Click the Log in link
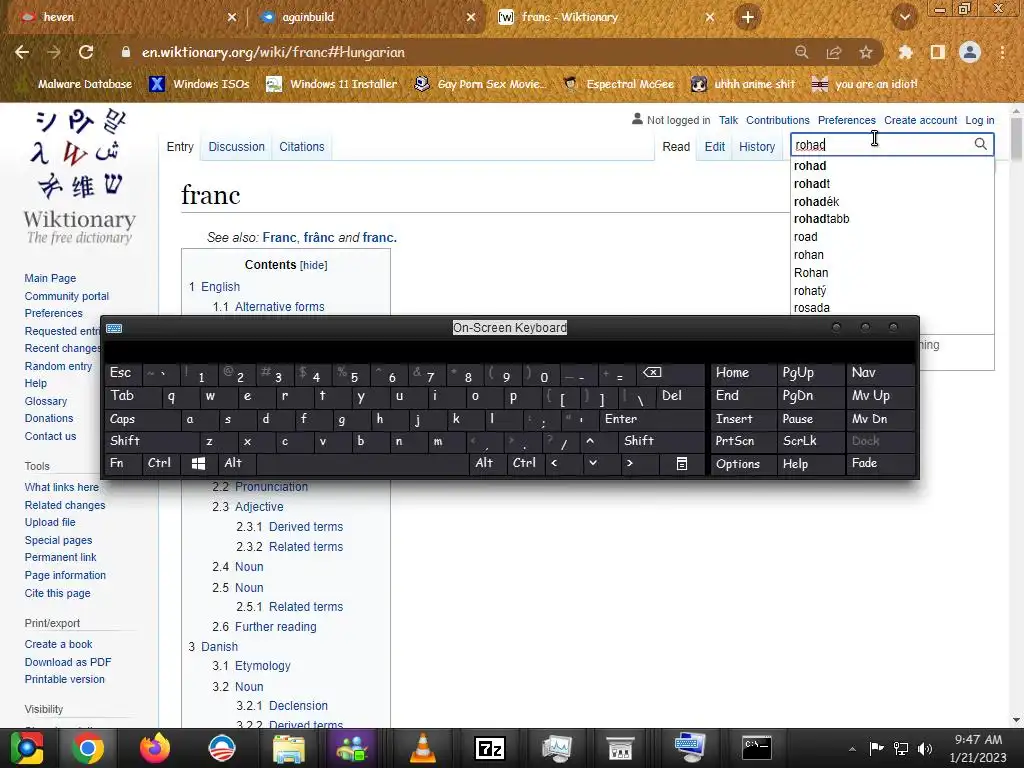 [x=980, y=120]
